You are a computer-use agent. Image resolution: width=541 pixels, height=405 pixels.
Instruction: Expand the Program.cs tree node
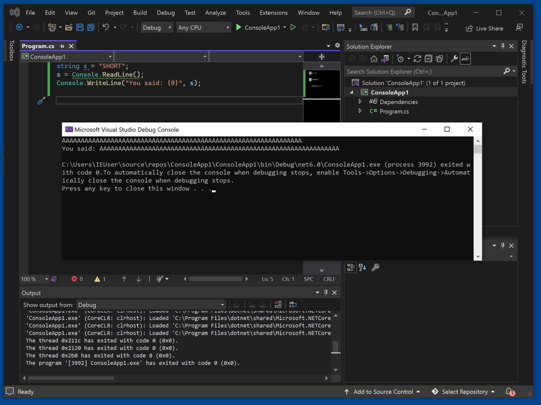[x=360, y=111]
